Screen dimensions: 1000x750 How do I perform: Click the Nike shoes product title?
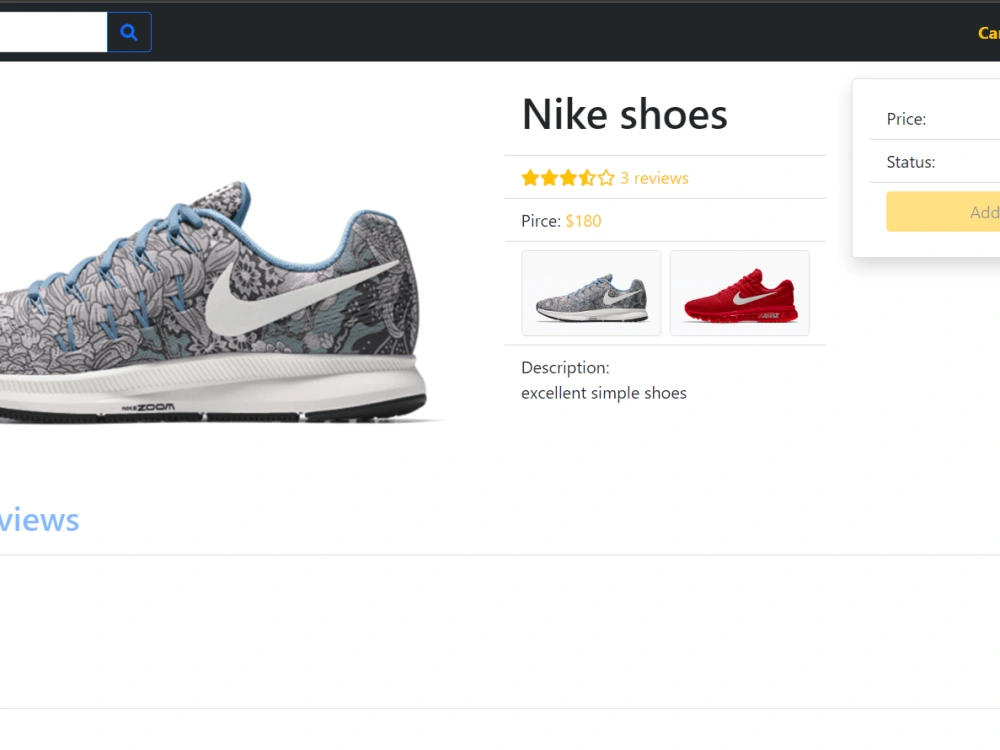coord(624,115)
